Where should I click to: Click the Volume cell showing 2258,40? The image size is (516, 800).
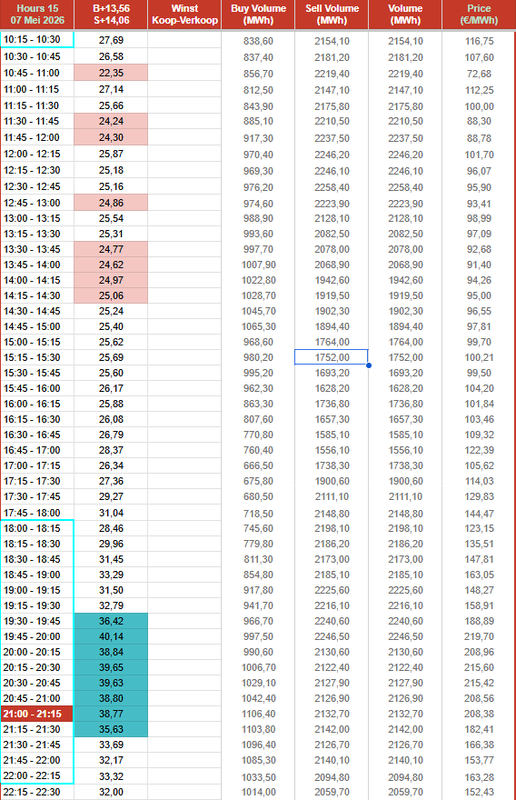point(405,187)
